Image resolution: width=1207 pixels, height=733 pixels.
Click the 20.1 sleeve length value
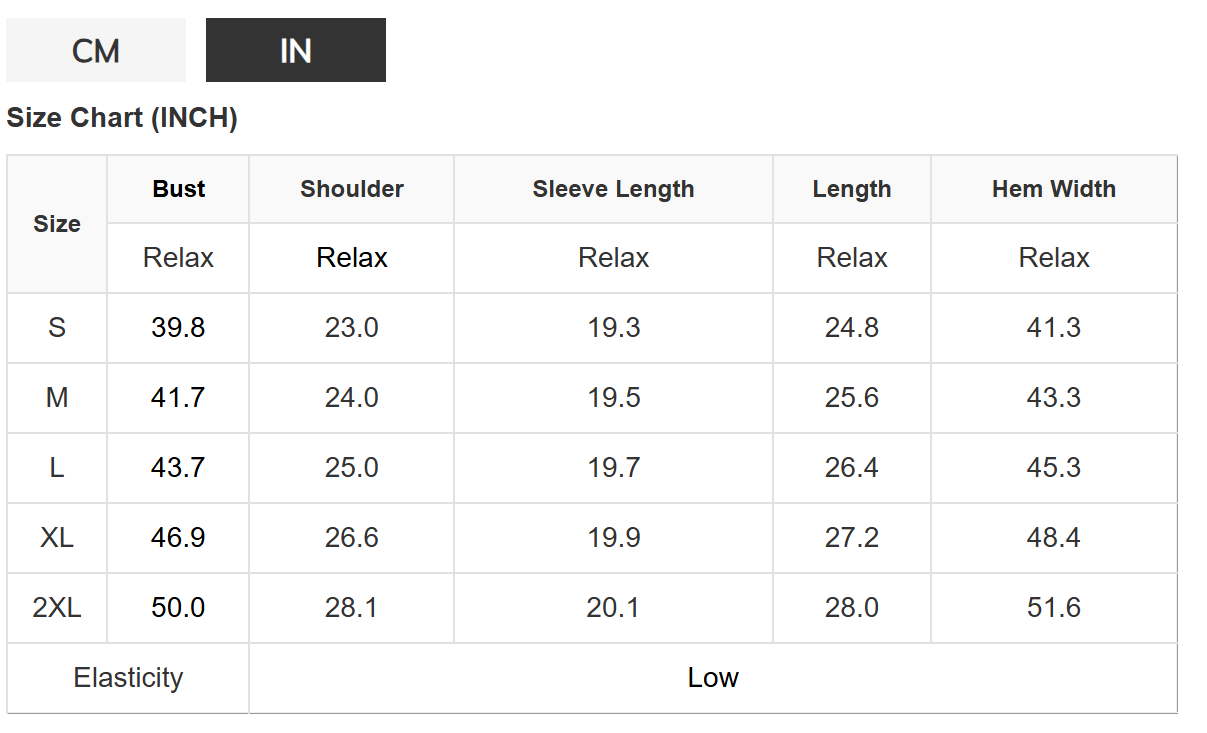coord(613,608)
